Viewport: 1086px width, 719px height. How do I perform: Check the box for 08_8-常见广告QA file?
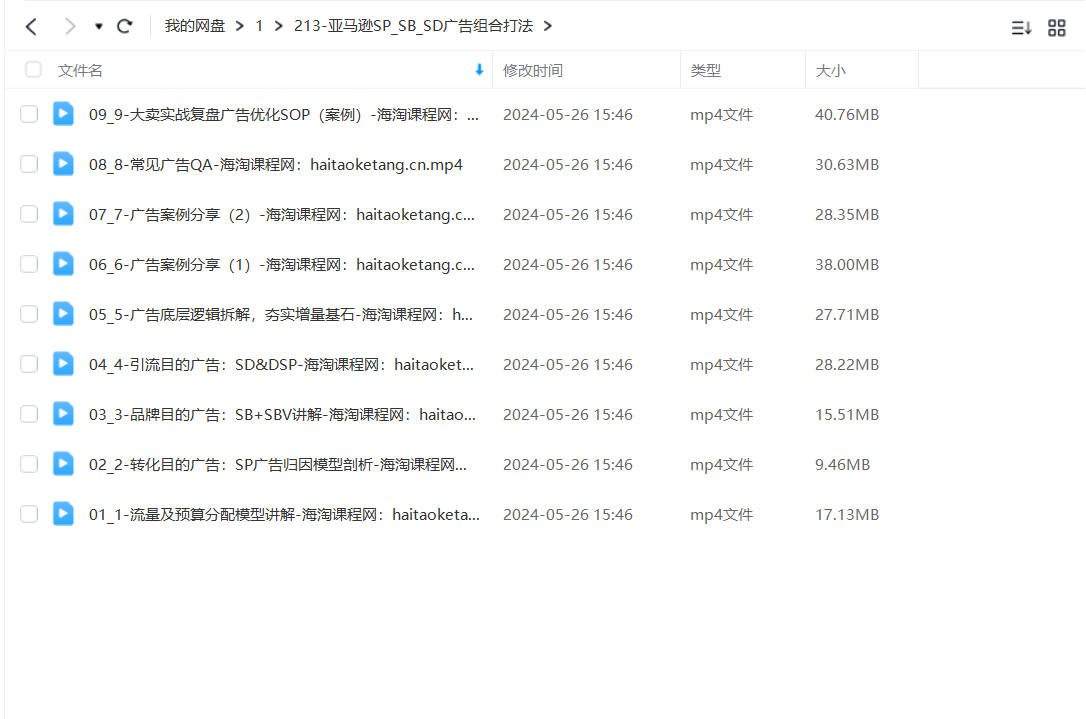point(29,164)
